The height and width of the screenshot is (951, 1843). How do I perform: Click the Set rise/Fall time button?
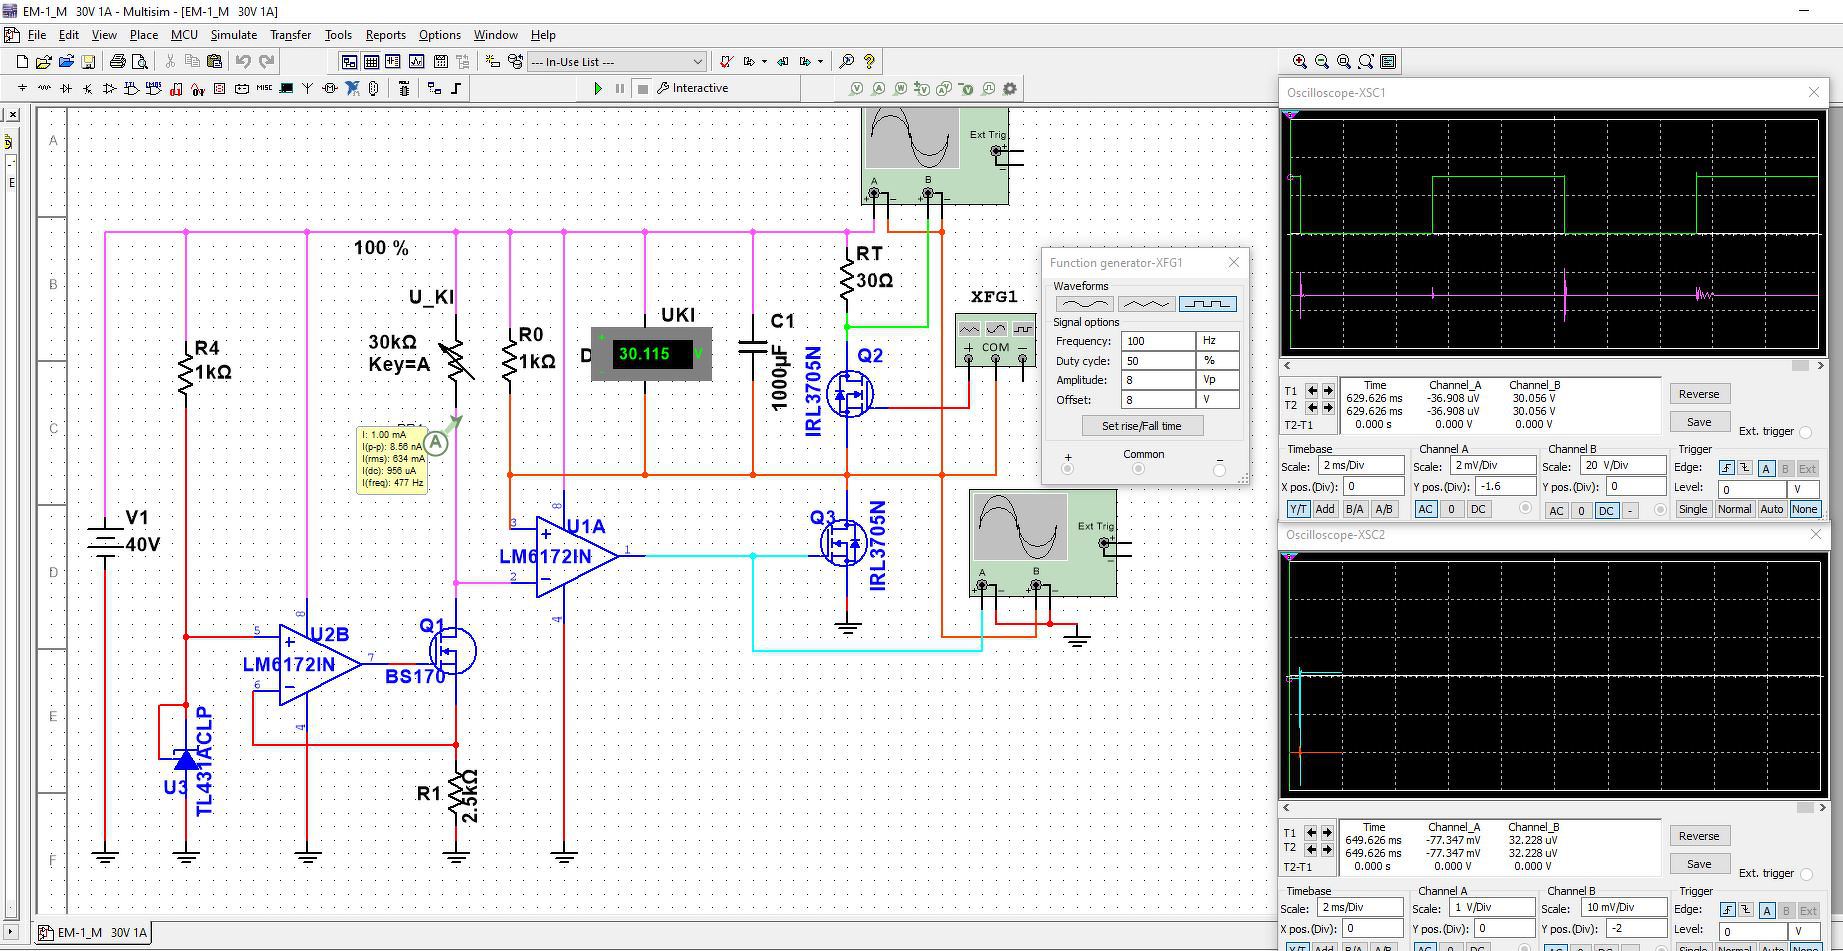pos(1141,426)
